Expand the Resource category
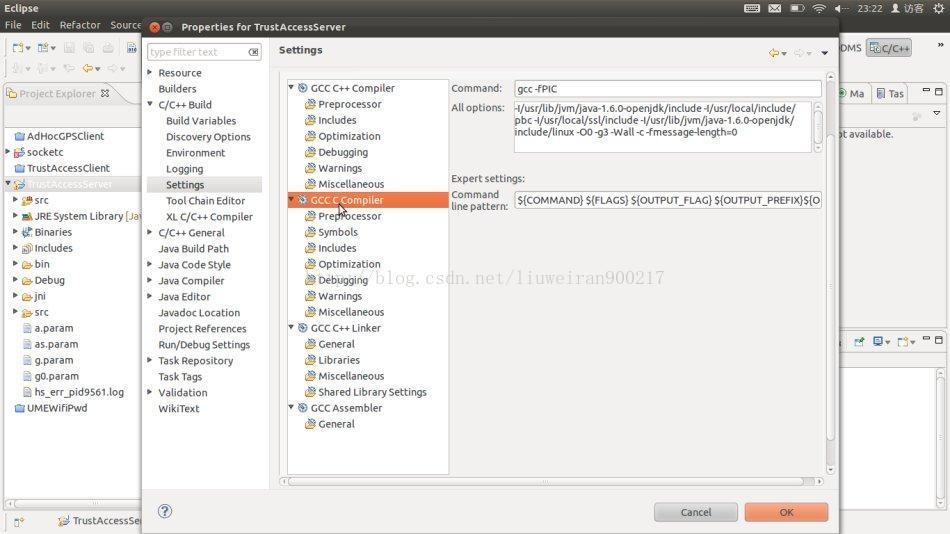 [x=150, y=72]
